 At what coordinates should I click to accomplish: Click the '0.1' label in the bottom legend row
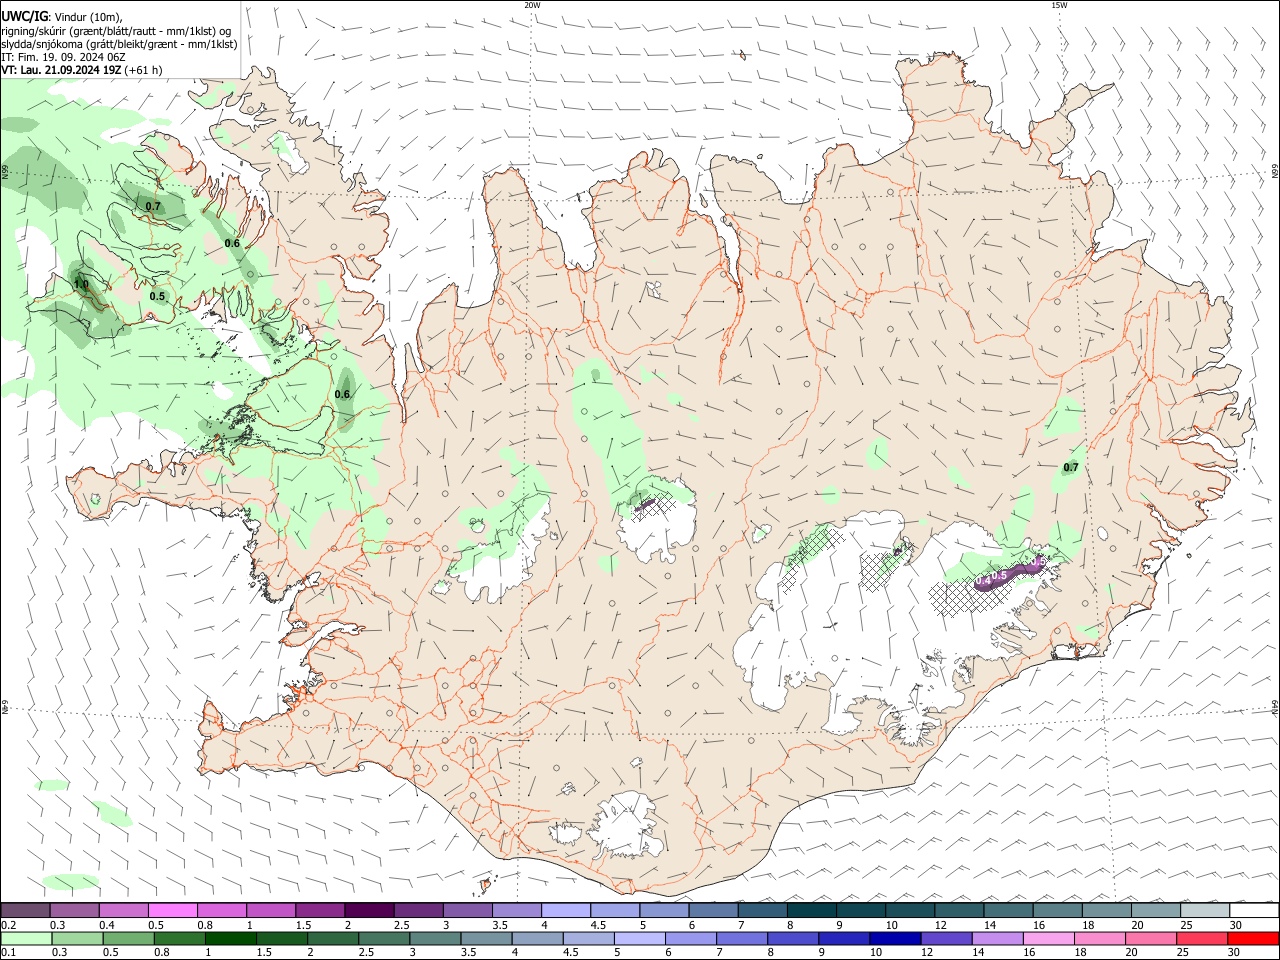(x=7, y=953)
